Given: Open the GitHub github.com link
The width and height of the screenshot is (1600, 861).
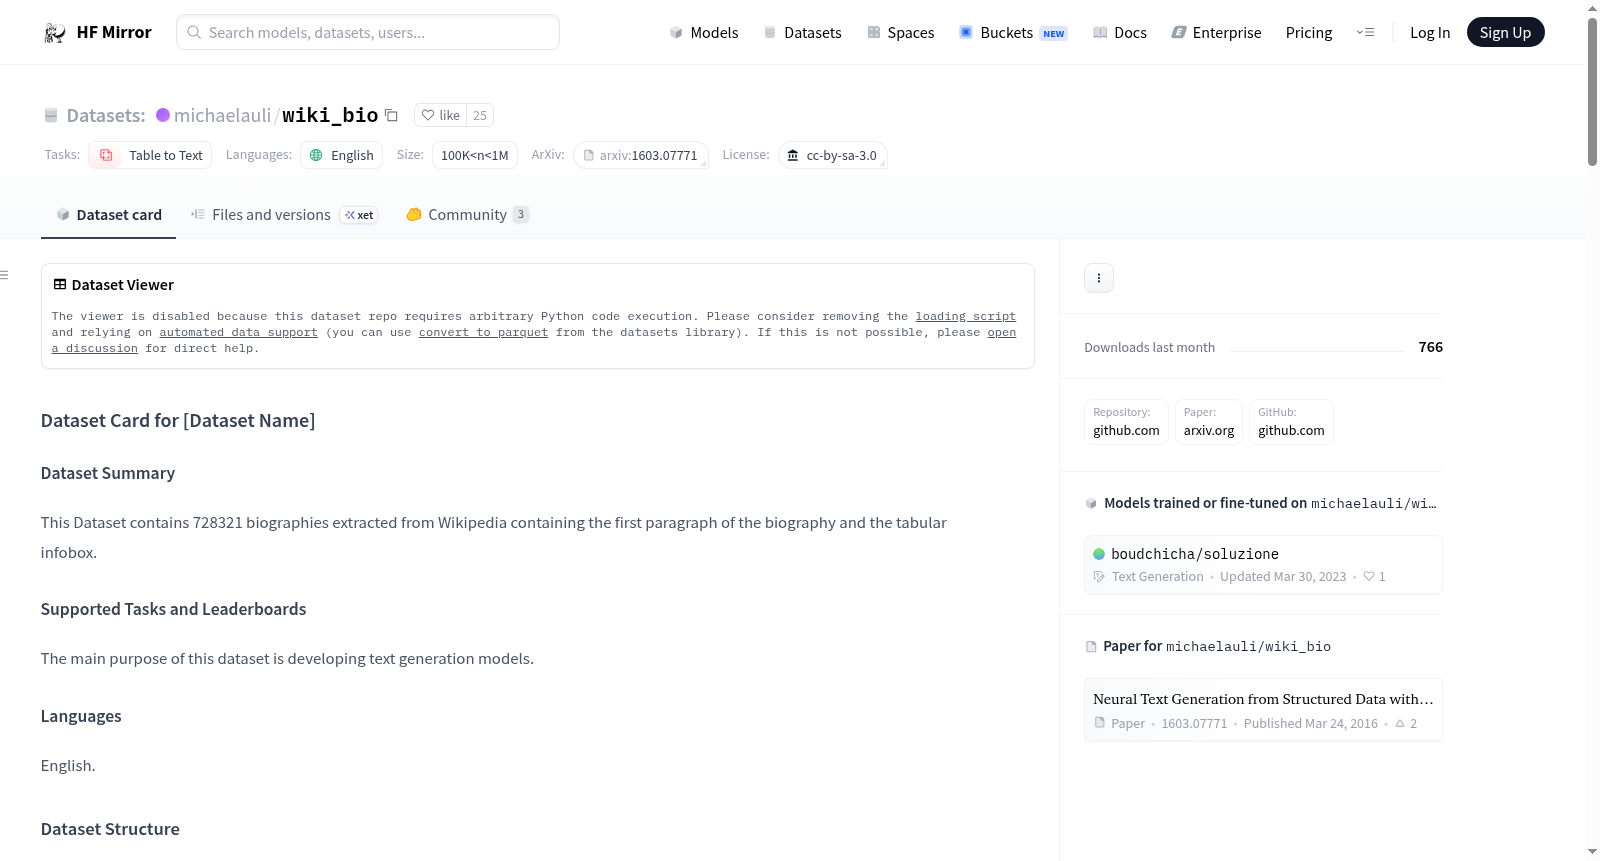Looking at the screenshot, I should pyautogui.click(x=1291, y=421).
